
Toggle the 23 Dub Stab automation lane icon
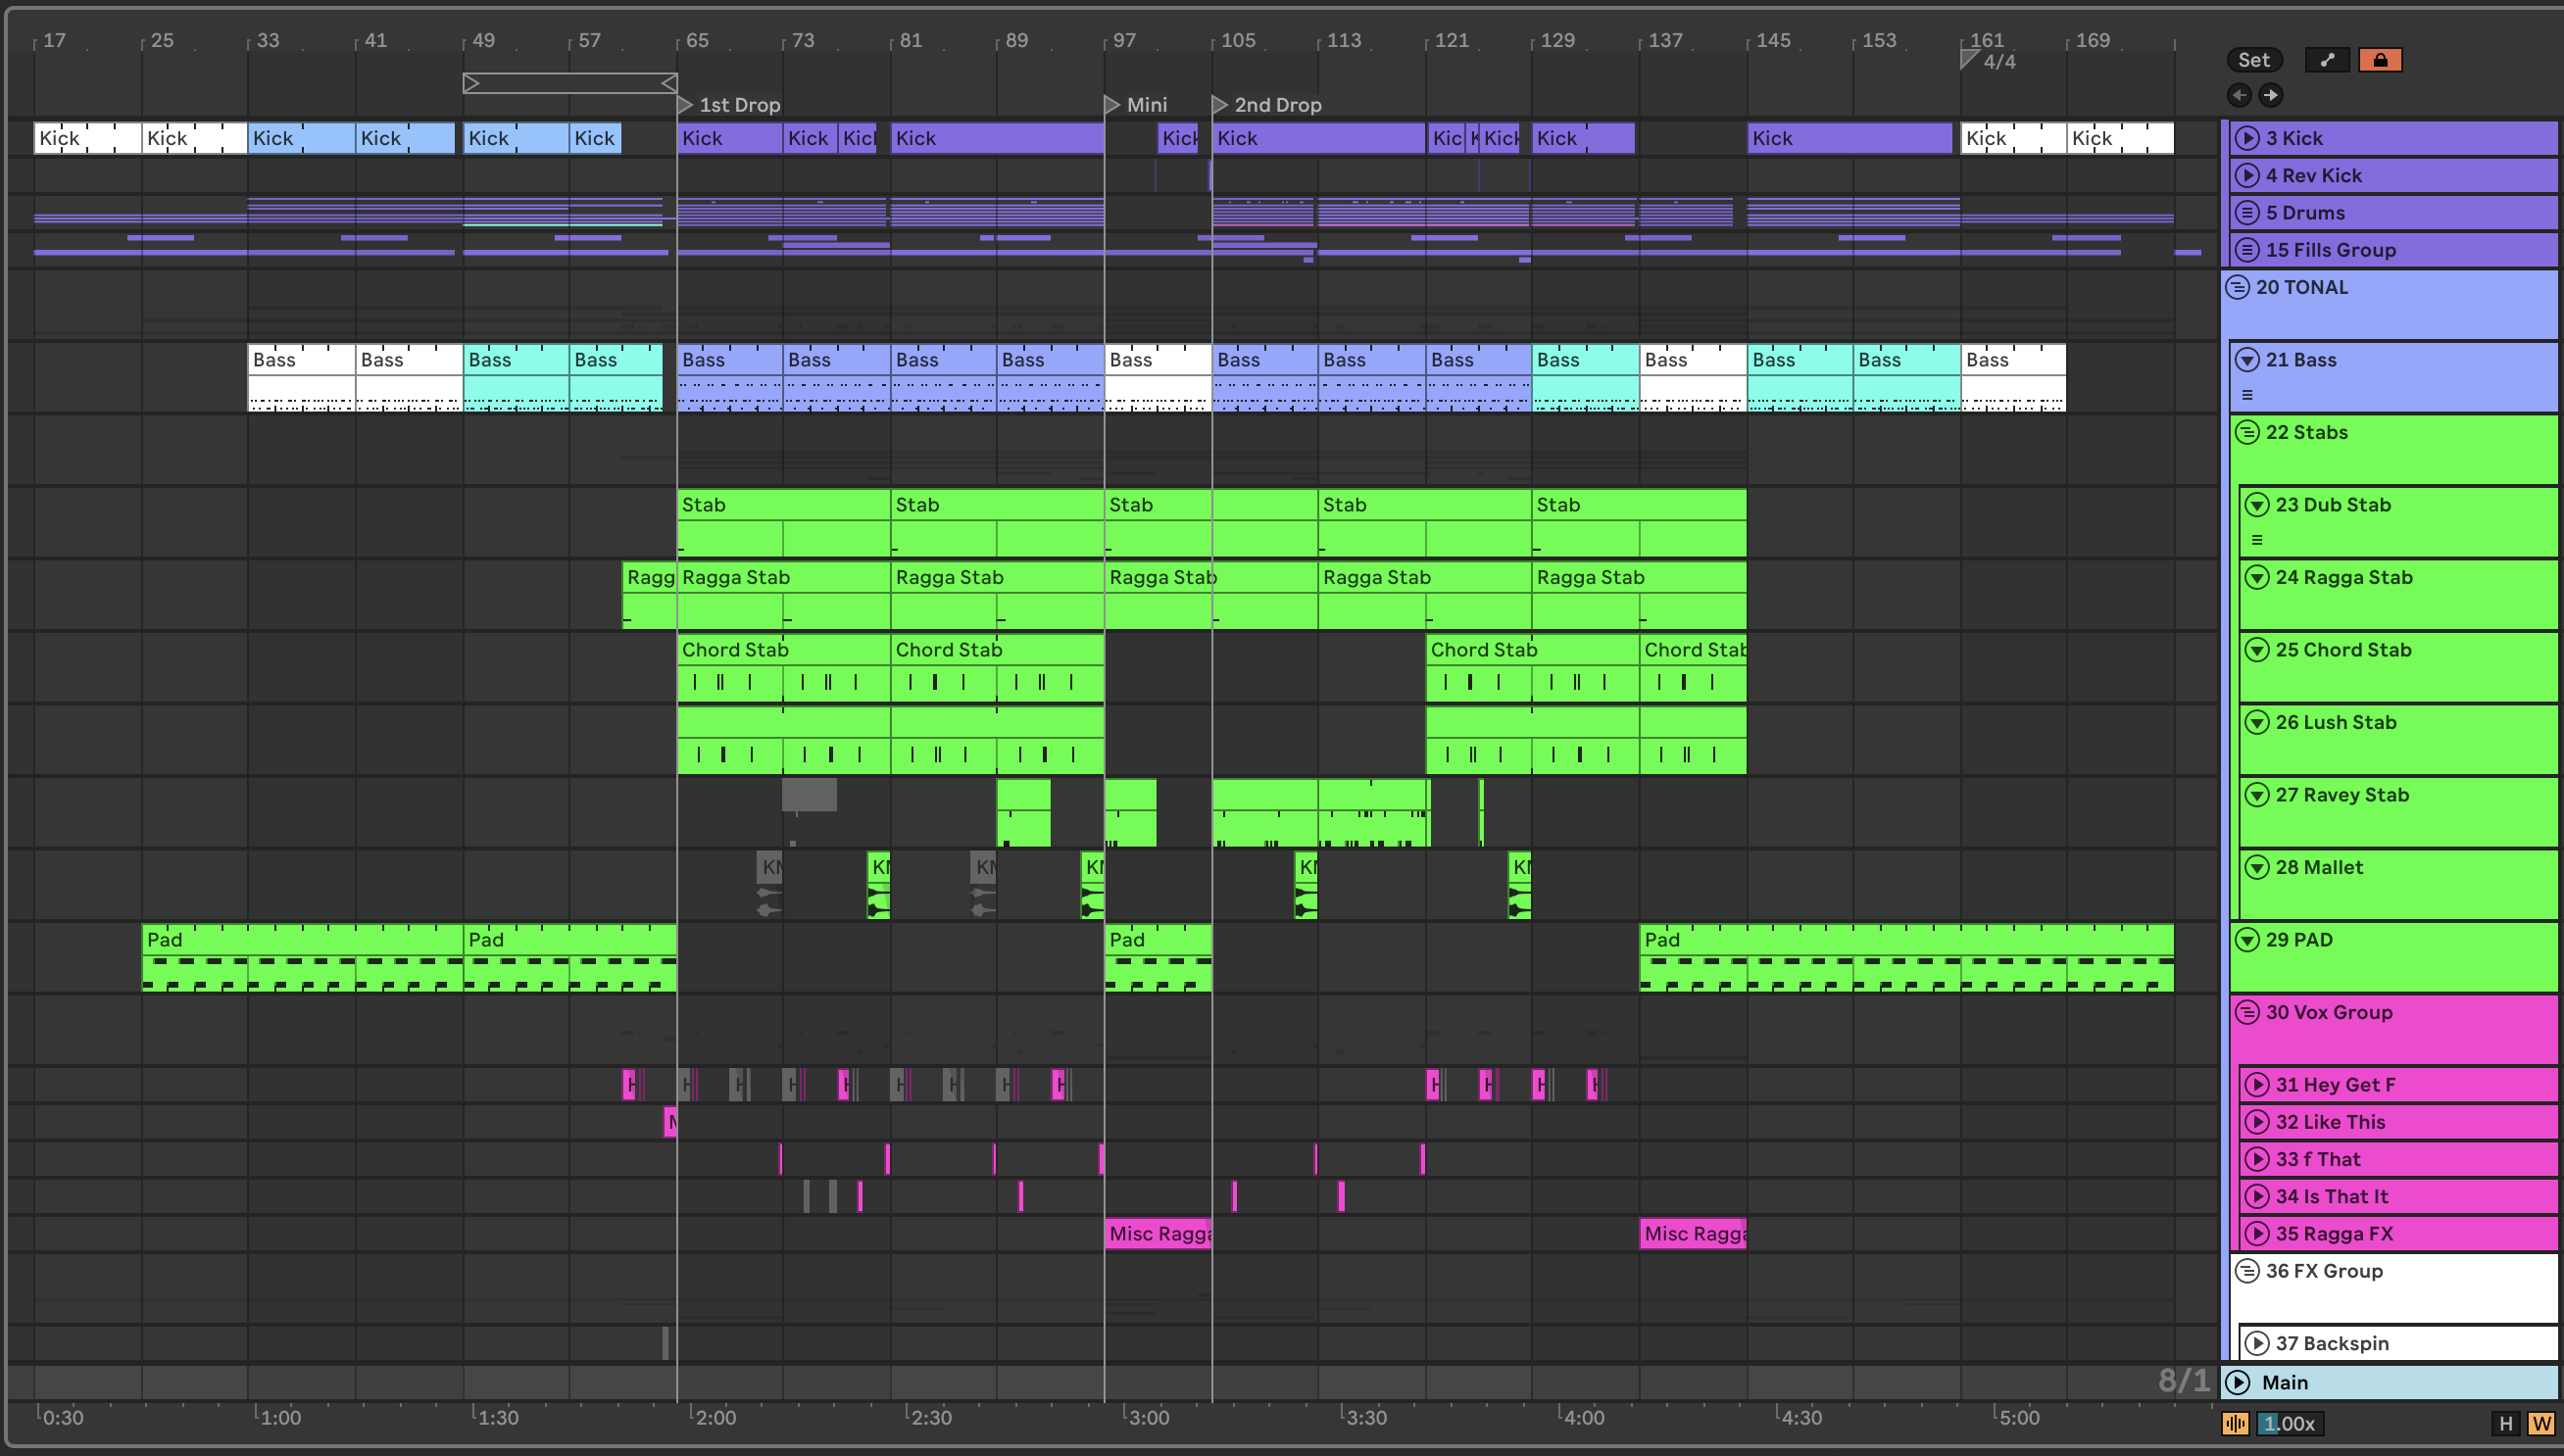pyautogui.click(x=2257, y=540)
